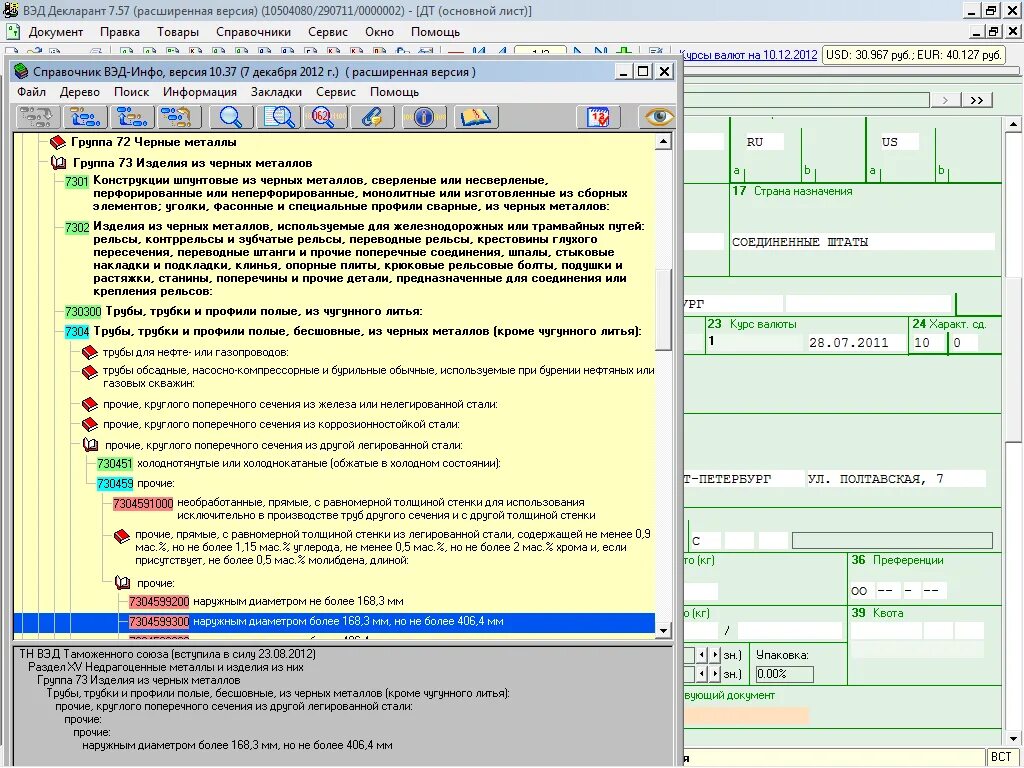Click the magnifier-over-document search icon
1024x768 pixels.
[279, 117]
